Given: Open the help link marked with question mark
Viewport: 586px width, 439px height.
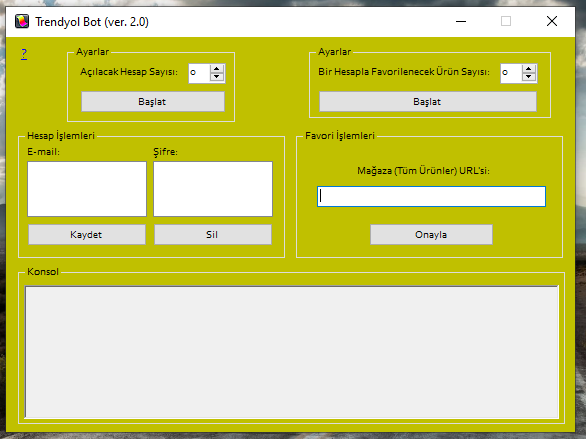Looking at the screenshot, I should pyautogui.click(x=24, y=54).
